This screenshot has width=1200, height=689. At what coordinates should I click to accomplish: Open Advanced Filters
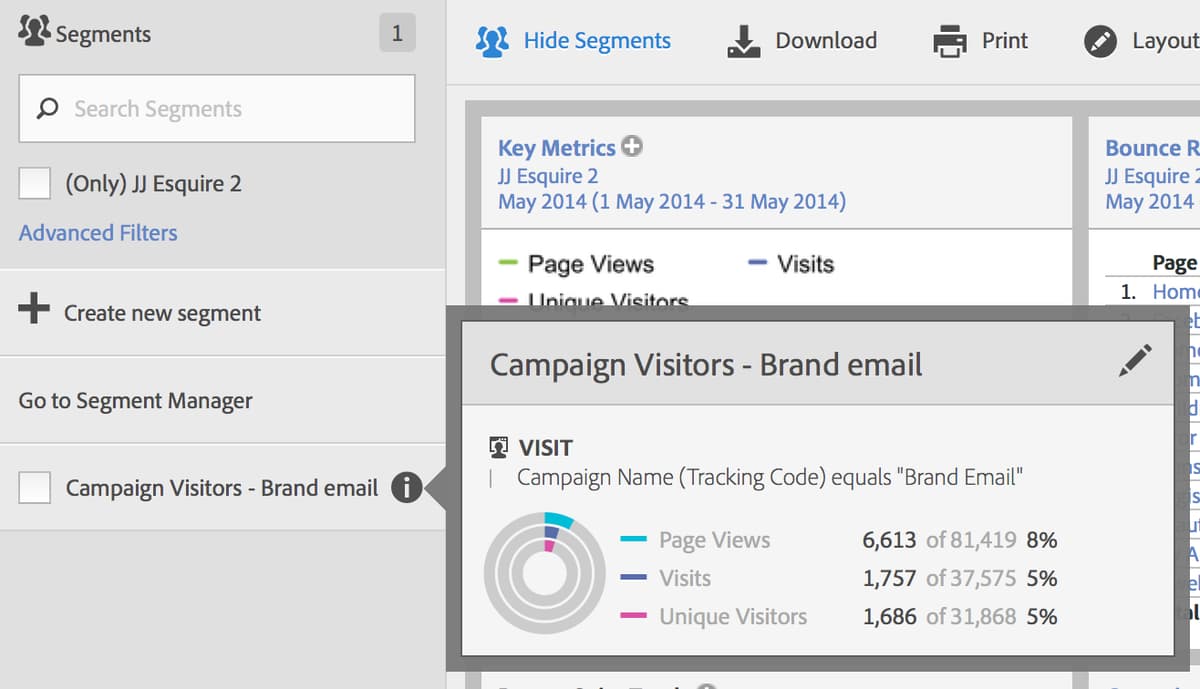click(97, 232)
